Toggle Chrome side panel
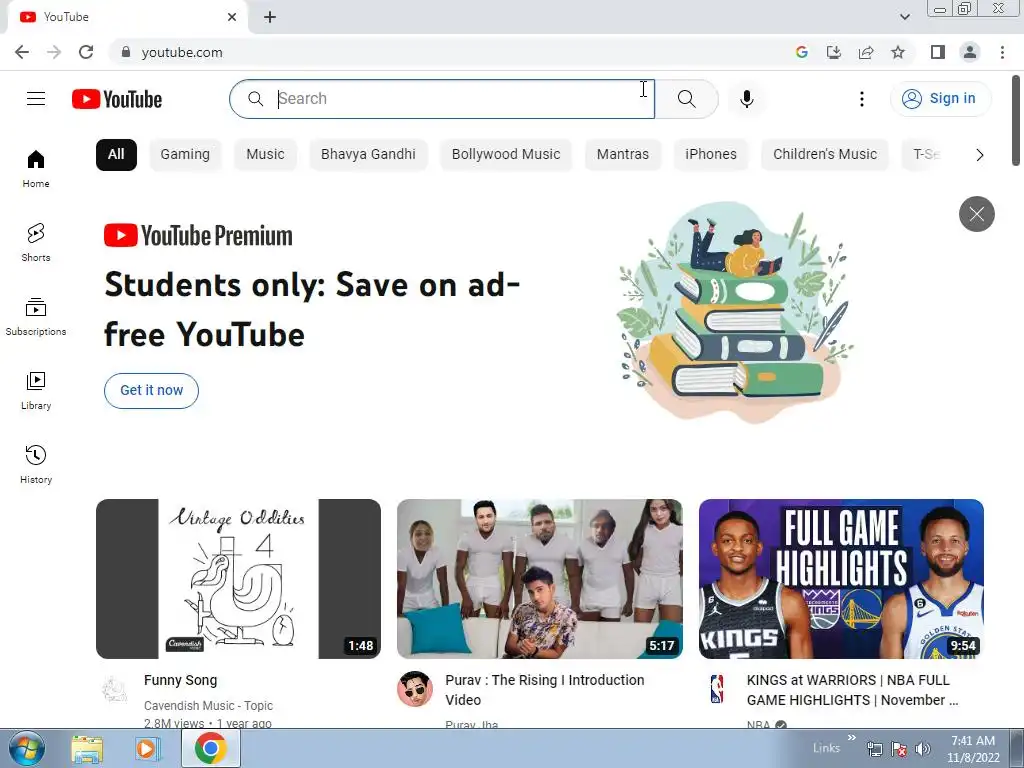The height and width of the screenshot is (768, 1024). (x=938, y=52)
